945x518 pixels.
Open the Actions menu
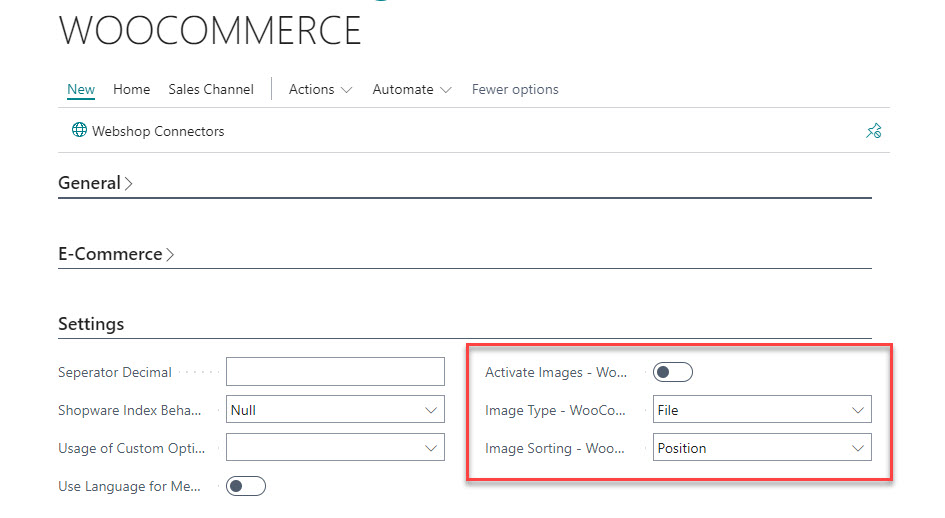[320, 89]
